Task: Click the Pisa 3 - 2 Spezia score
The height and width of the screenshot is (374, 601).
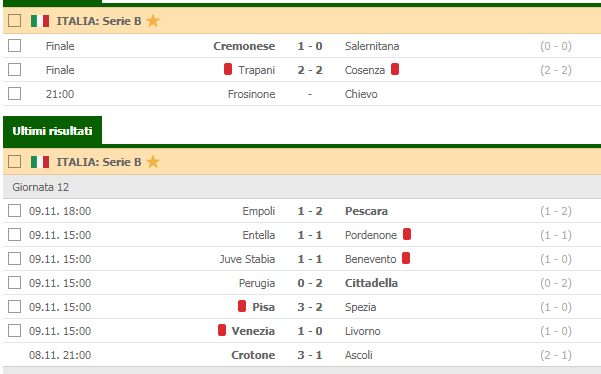Action: pos(310,307)
